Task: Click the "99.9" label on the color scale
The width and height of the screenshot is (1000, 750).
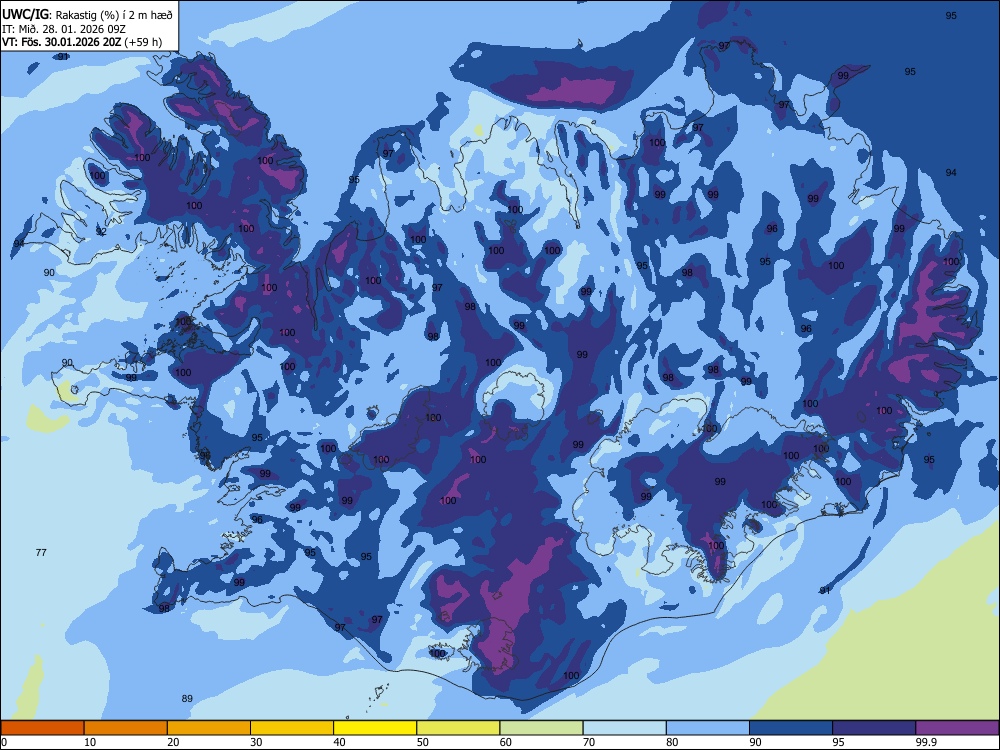Action: pyautogui.click(x=926, y=742)
